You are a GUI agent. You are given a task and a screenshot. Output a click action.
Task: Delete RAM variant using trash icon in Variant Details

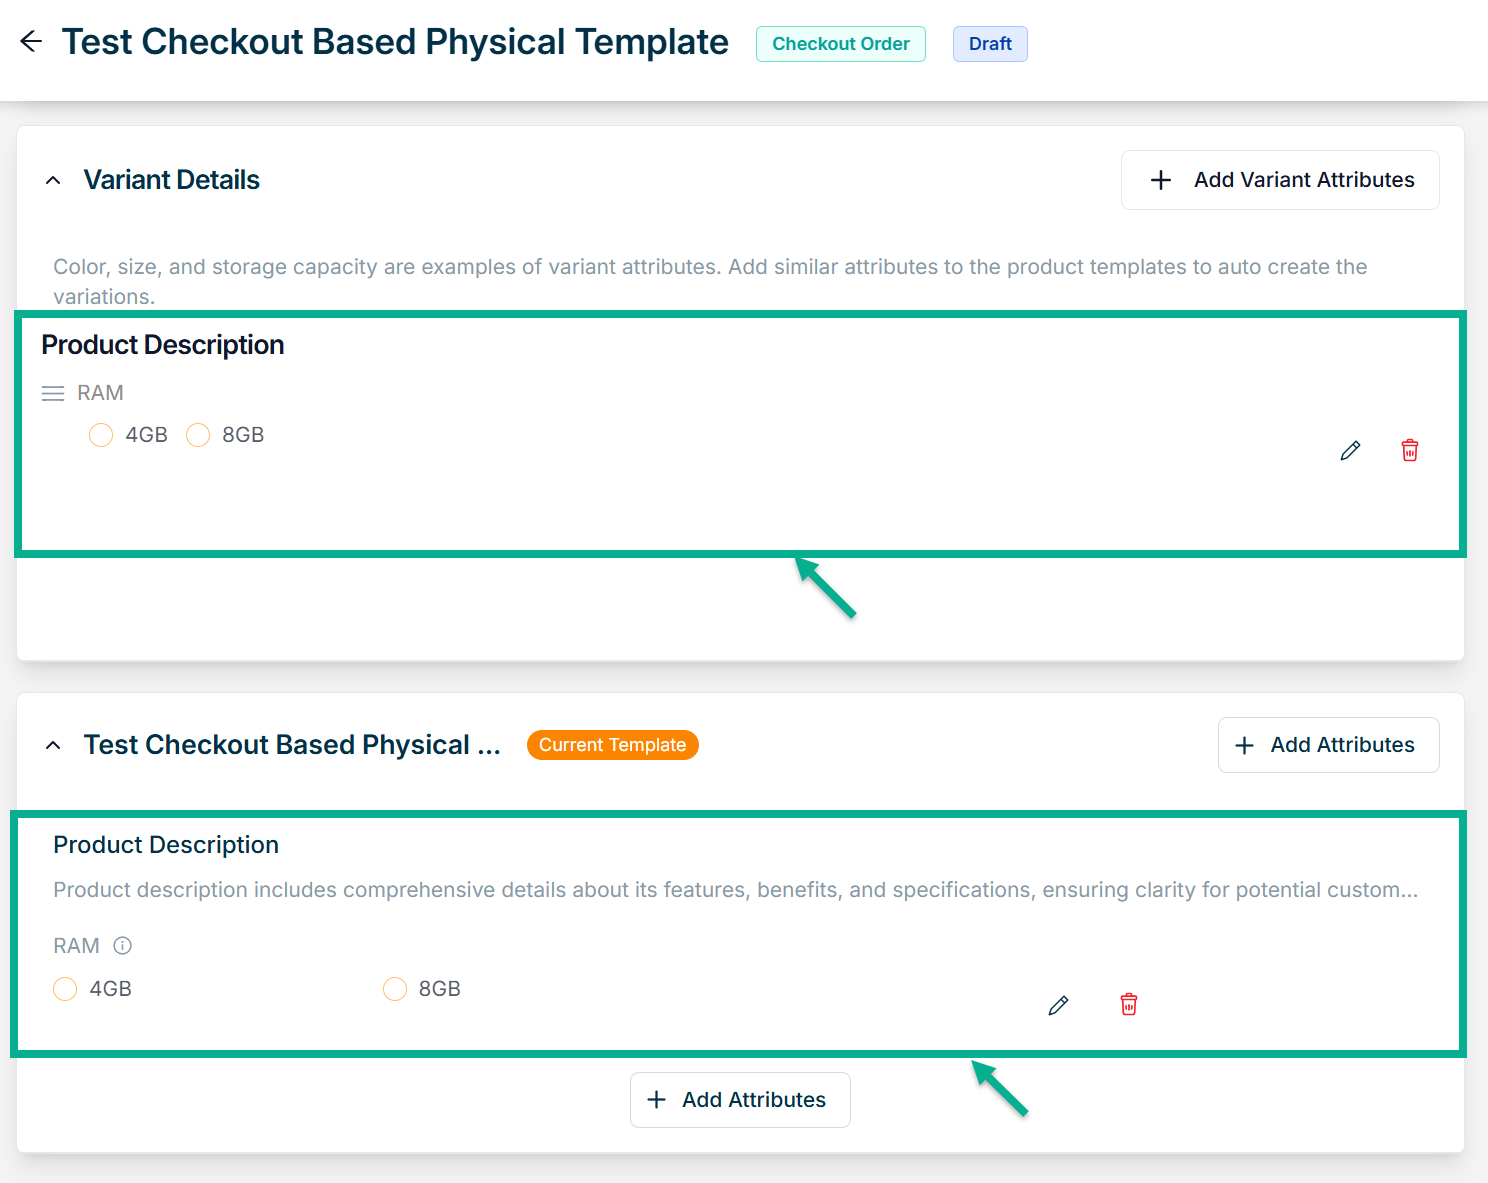coord(1410,451)
